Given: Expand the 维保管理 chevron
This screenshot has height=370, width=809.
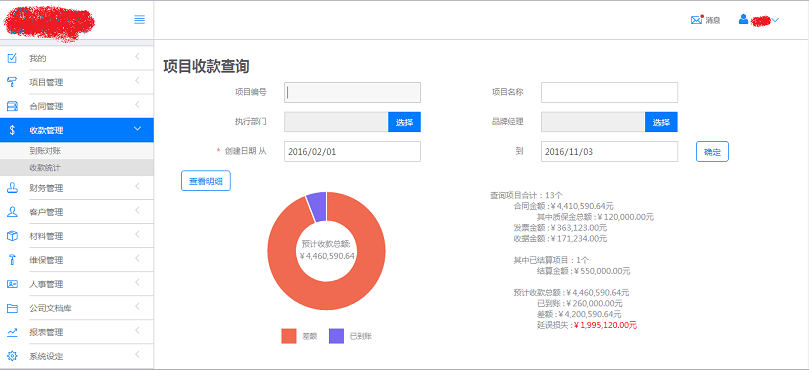Looking at the screenshot, I should coord(137,259).
